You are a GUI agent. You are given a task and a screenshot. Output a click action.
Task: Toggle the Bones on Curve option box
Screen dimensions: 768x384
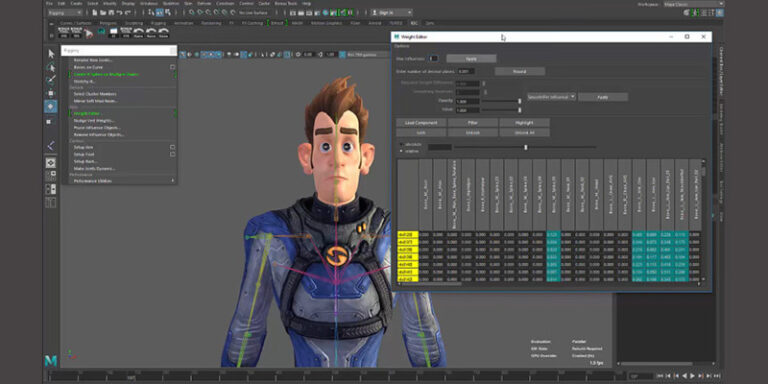pos(172,67)
